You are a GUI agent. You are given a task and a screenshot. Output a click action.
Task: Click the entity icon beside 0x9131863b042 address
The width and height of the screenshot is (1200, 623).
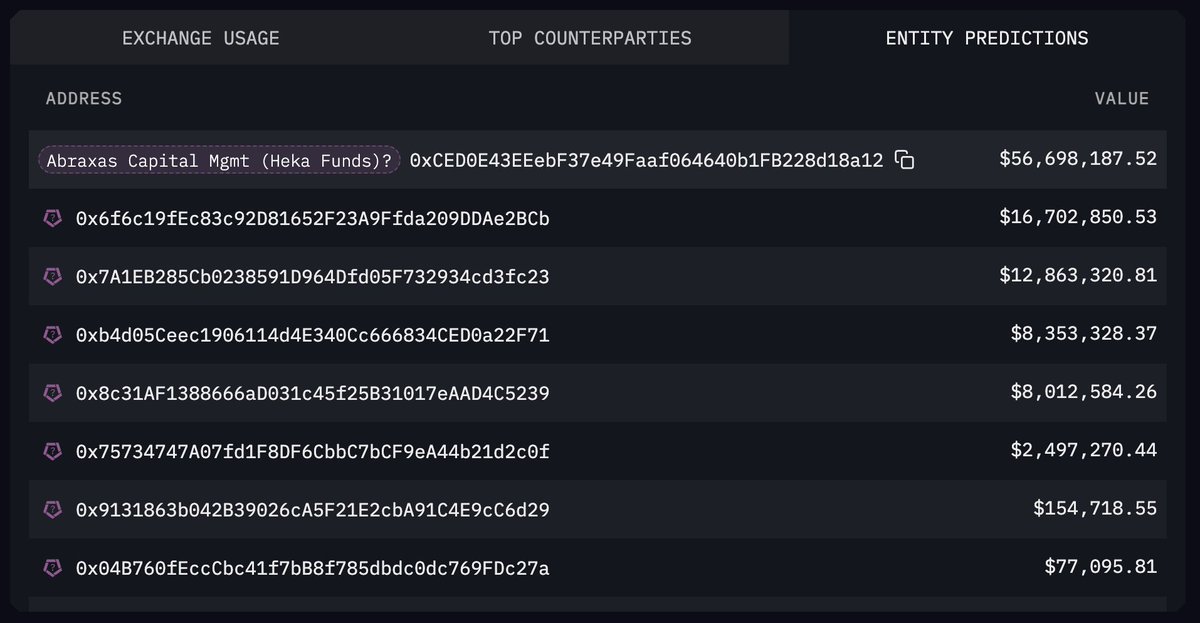(x=52, y=510)
